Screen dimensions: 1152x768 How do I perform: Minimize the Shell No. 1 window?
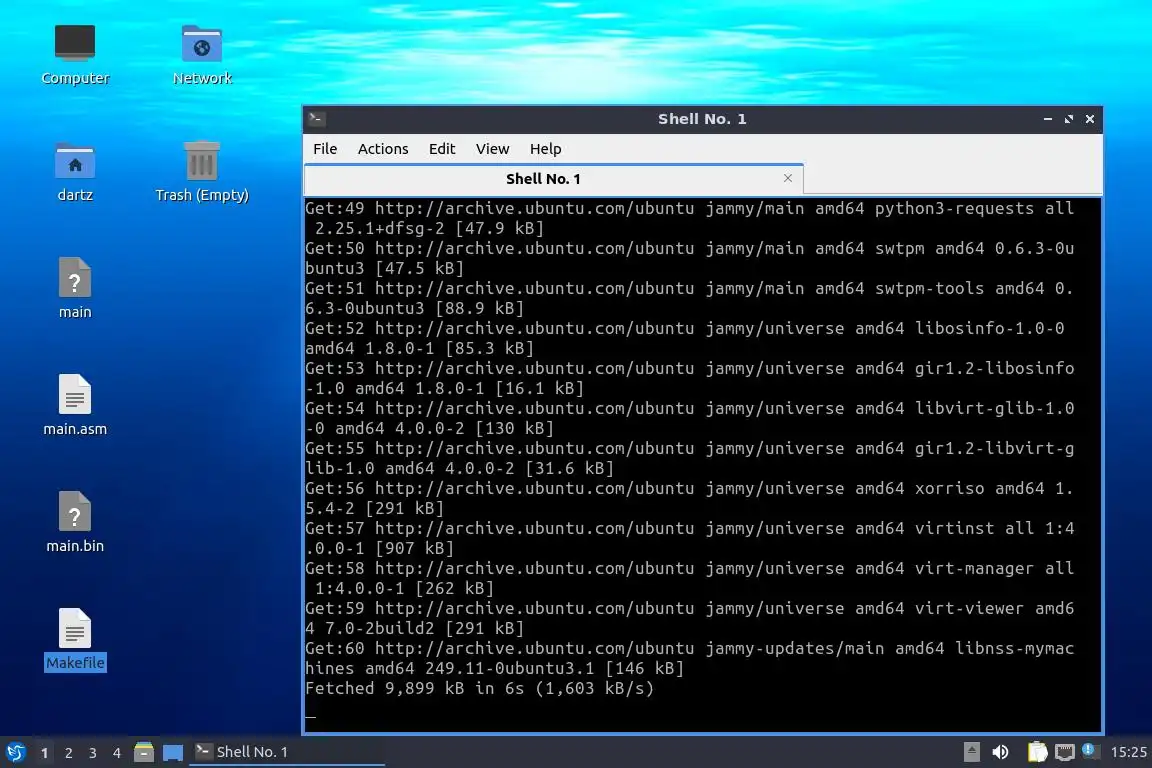click(1048, 119)
